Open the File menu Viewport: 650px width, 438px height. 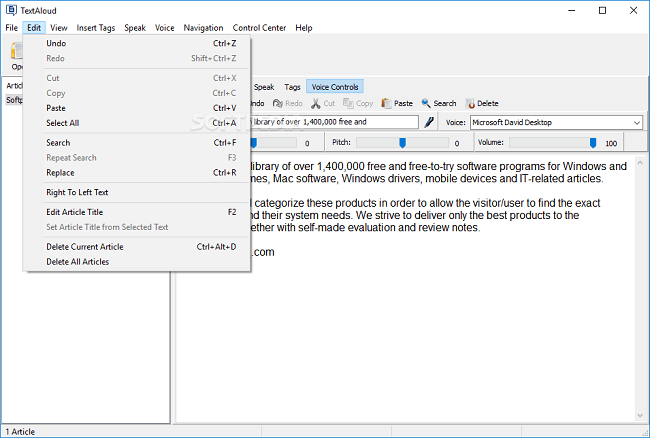(x=12, y=28)
